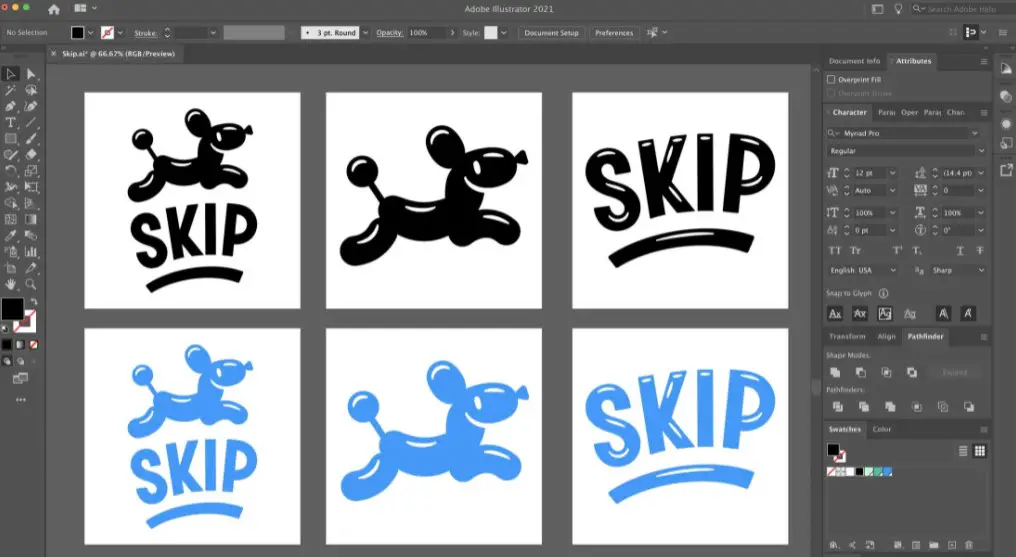Screen dimensions: 1016x557
Task: Expand the Style dropdown arrow
Action: click(x=503, y=32)
